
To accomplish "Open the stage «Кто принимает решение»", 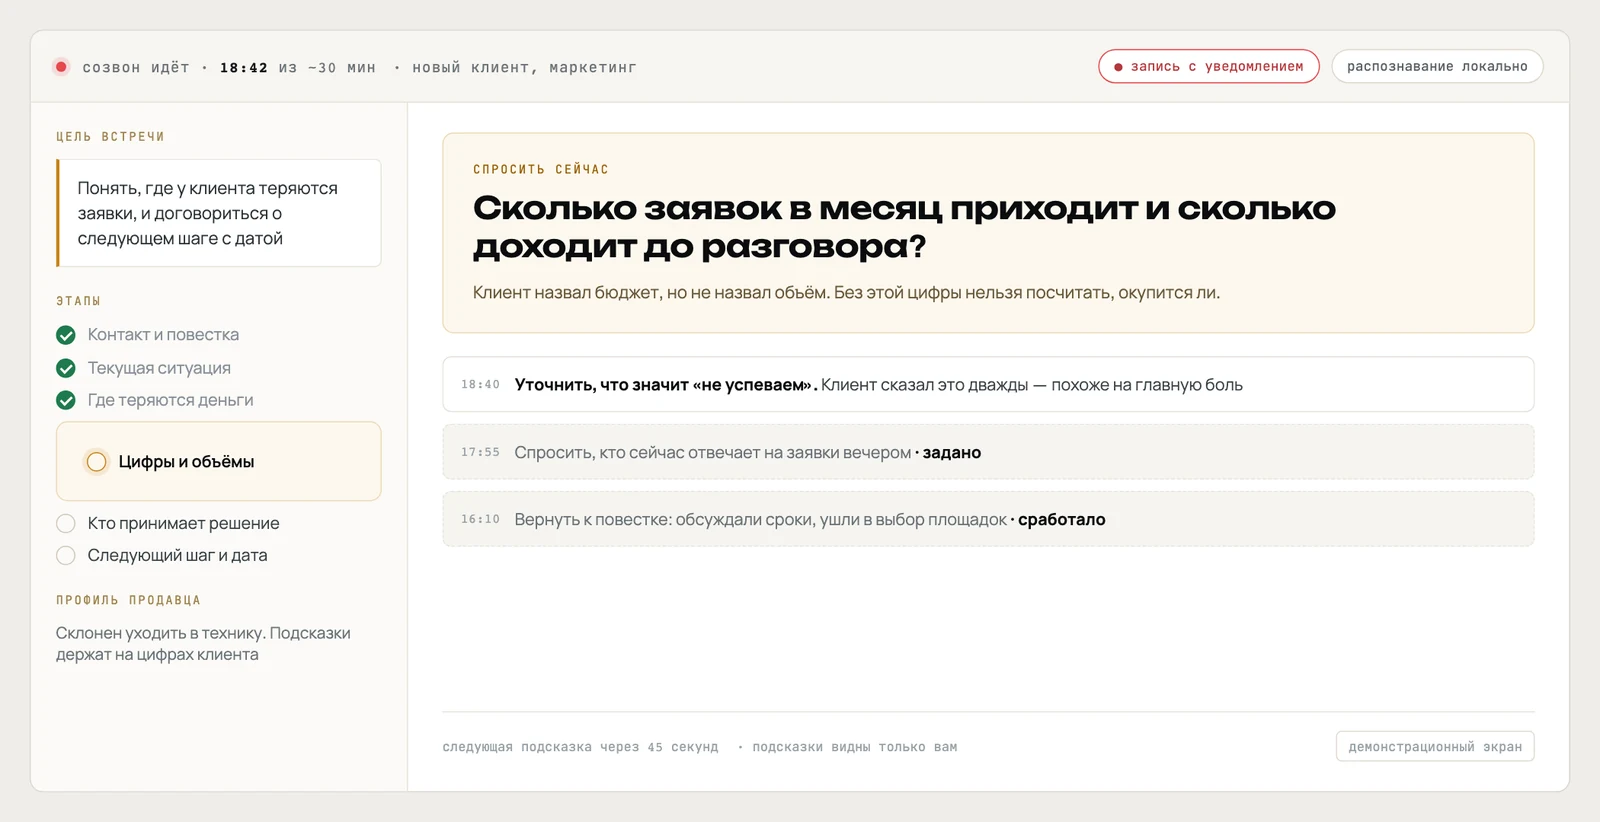I will [x=183, y=523].
